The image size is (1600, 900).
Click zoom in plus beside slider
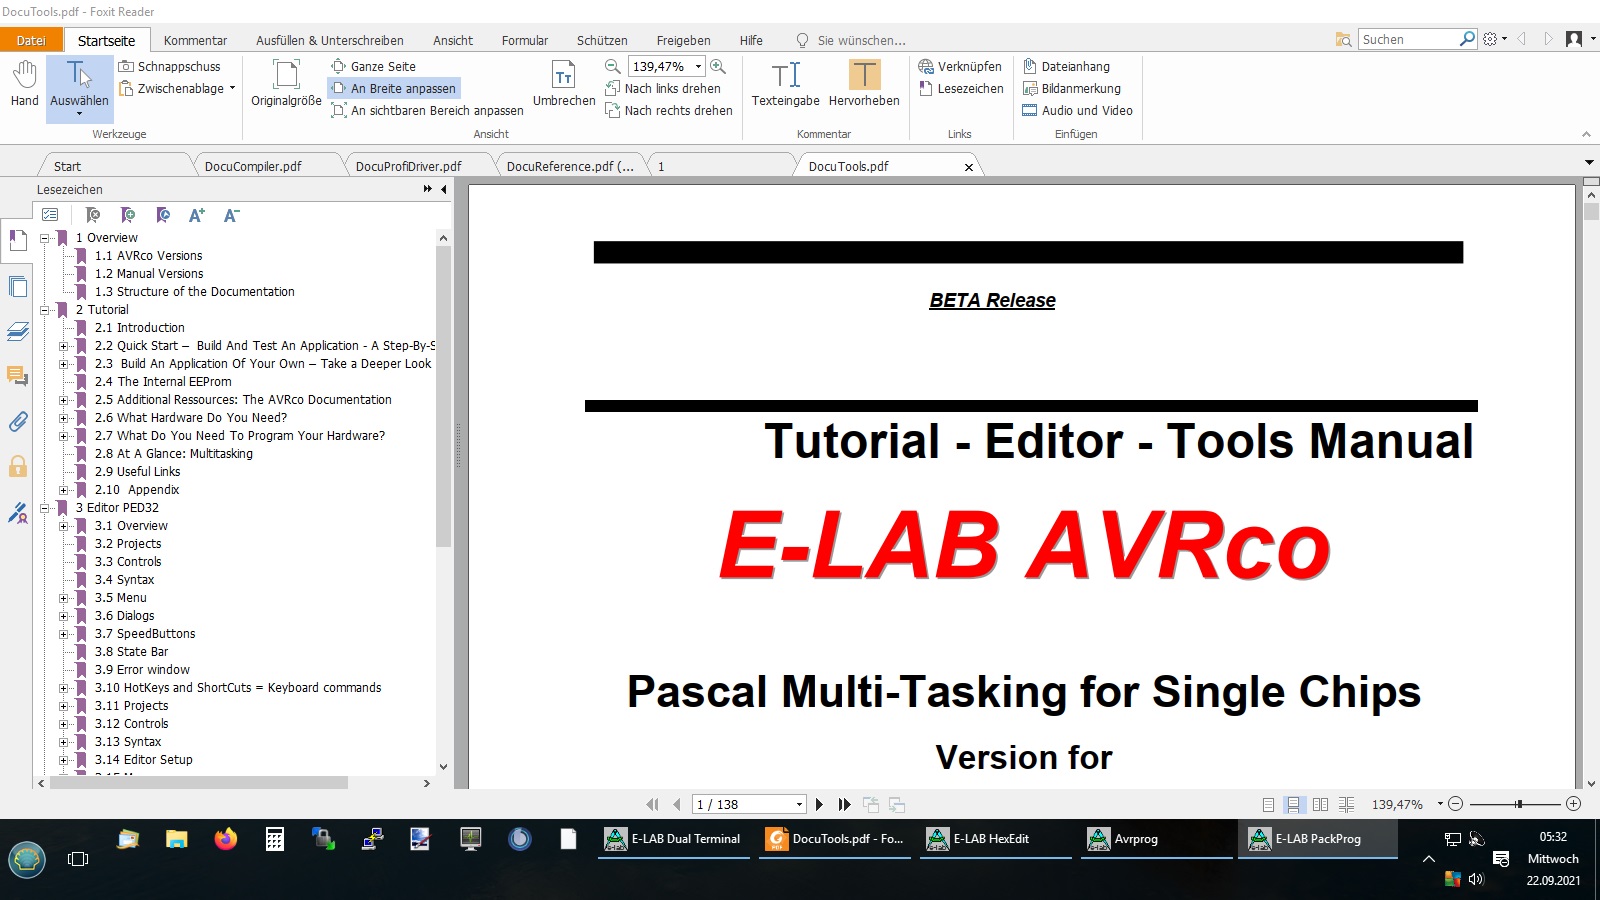tap(1573, 804)
